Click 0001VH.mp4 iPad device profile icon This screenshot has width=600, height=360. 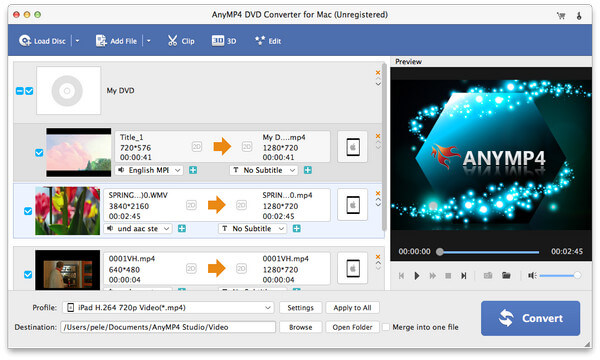(x=352, y=268)
